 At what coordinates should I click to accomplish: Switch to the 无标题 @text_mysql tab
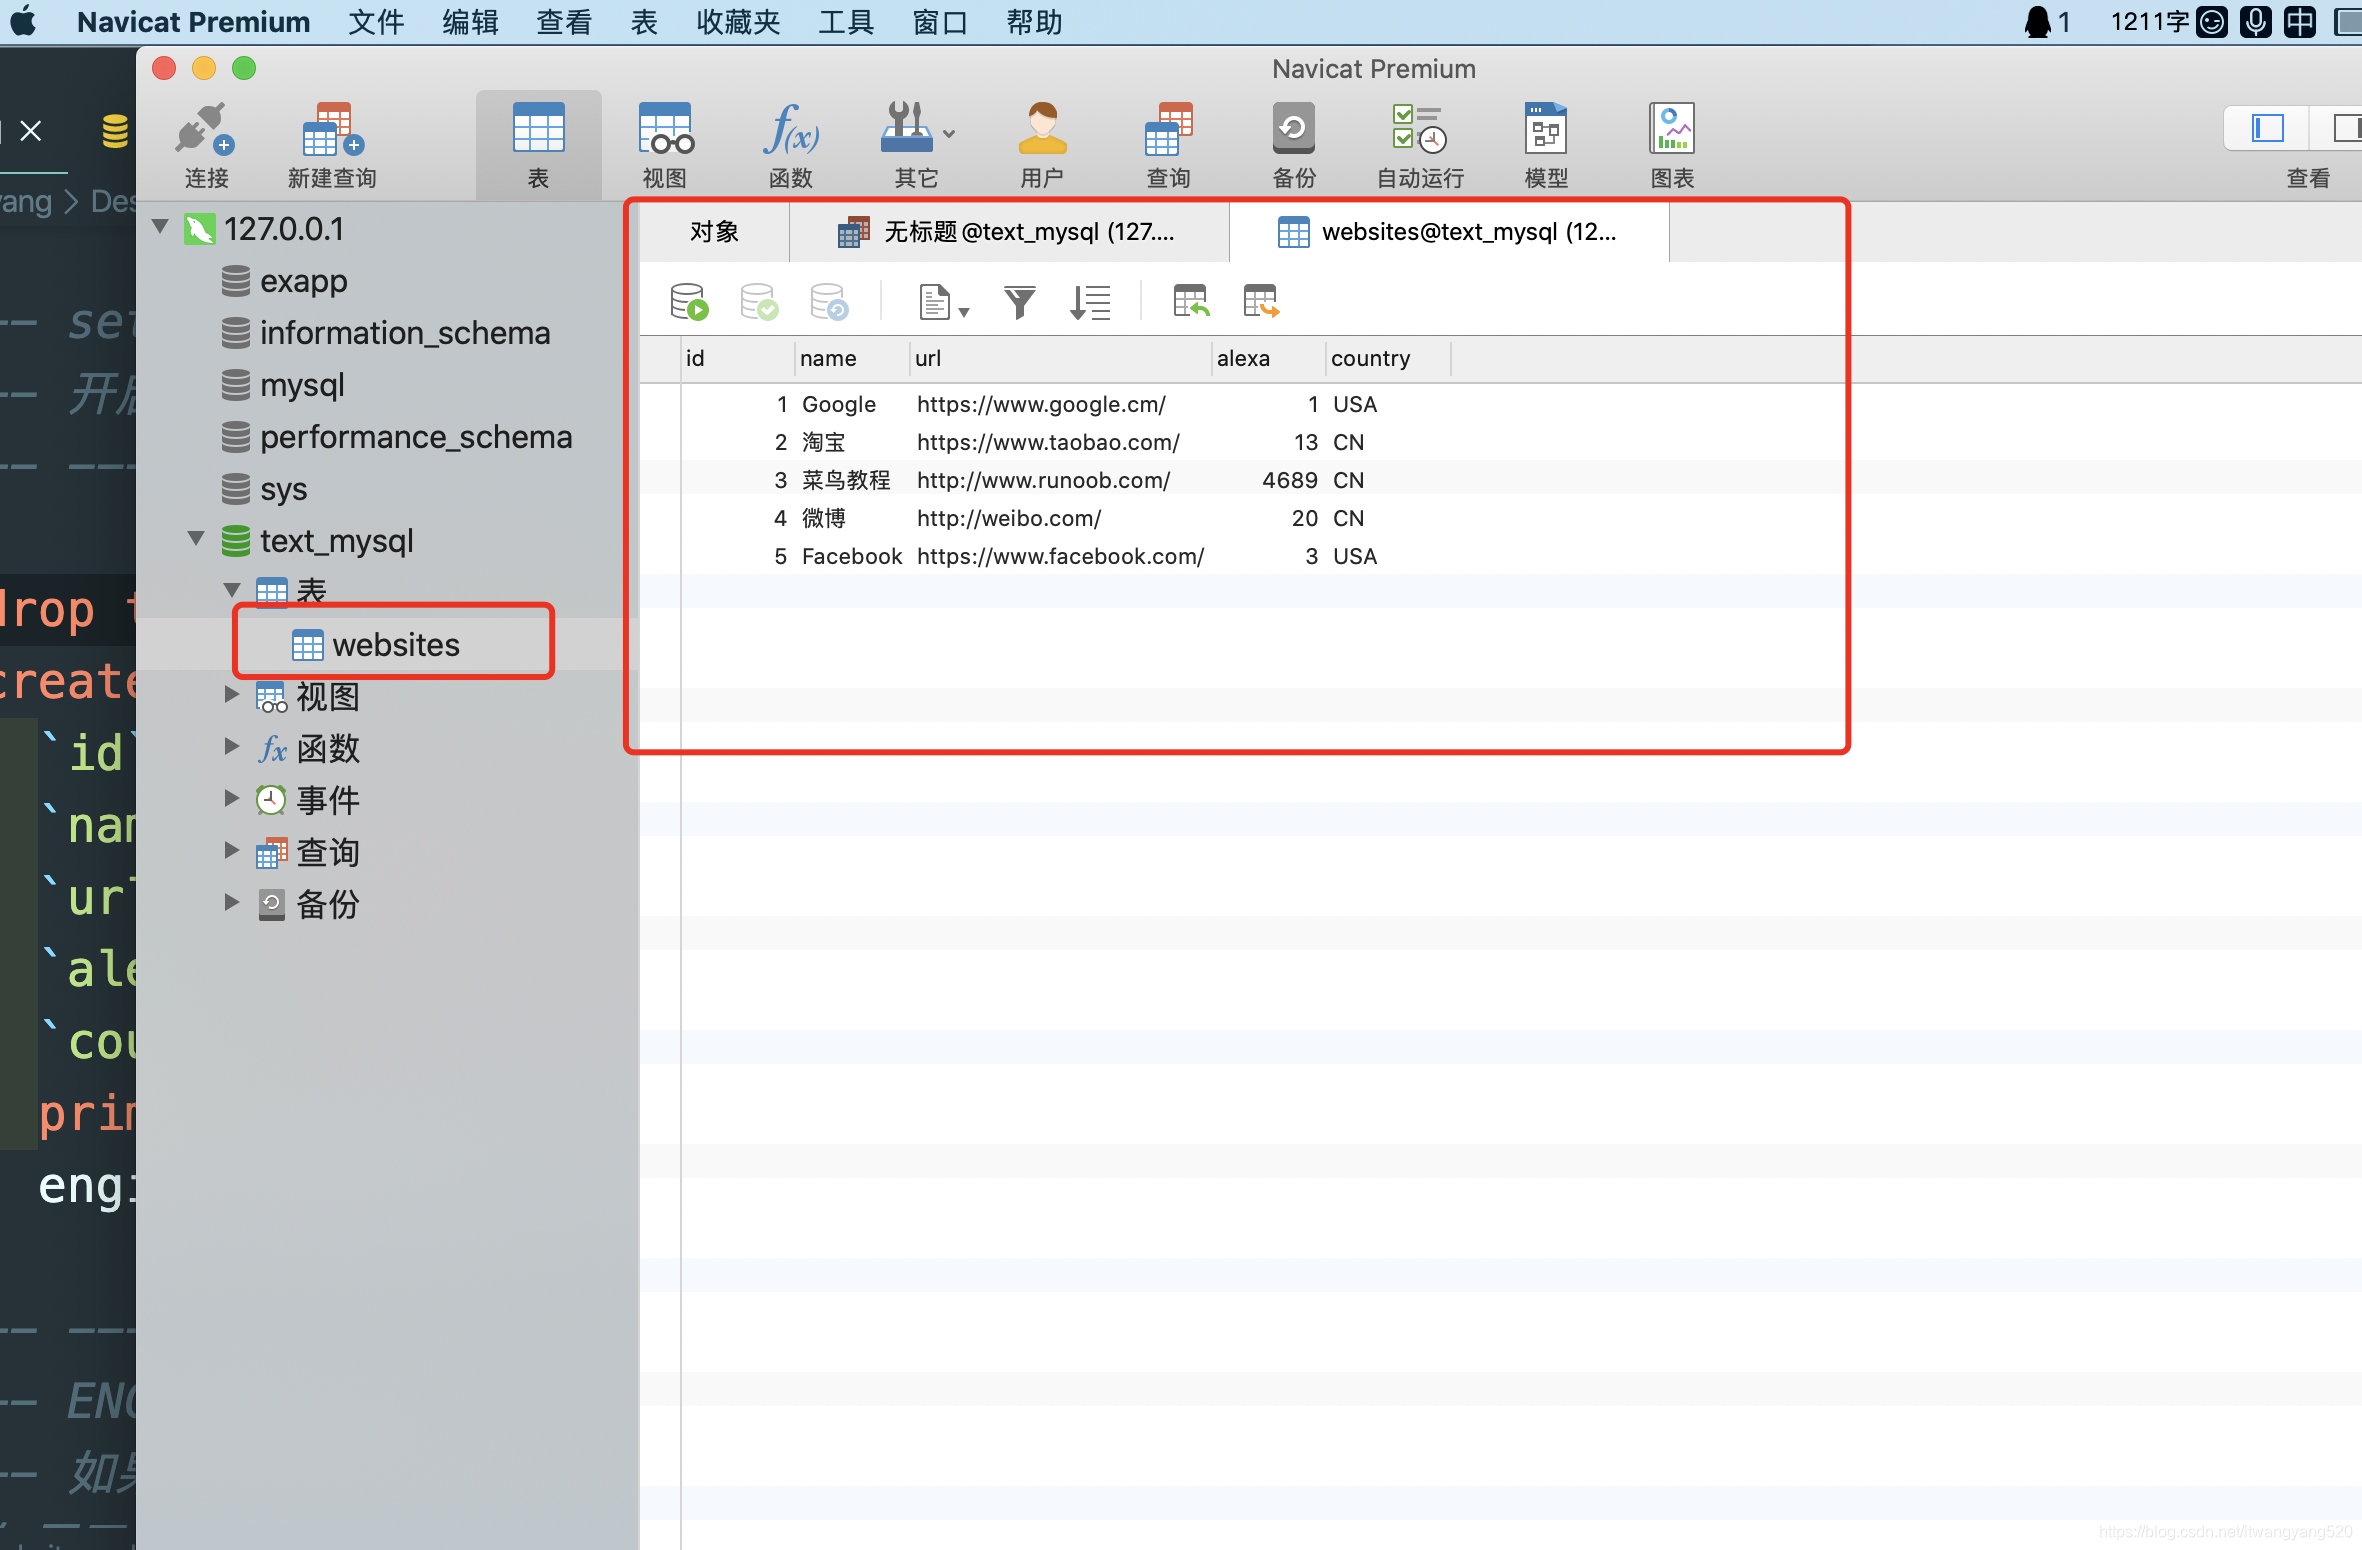pyautogui.click(x=1009, y=232)
